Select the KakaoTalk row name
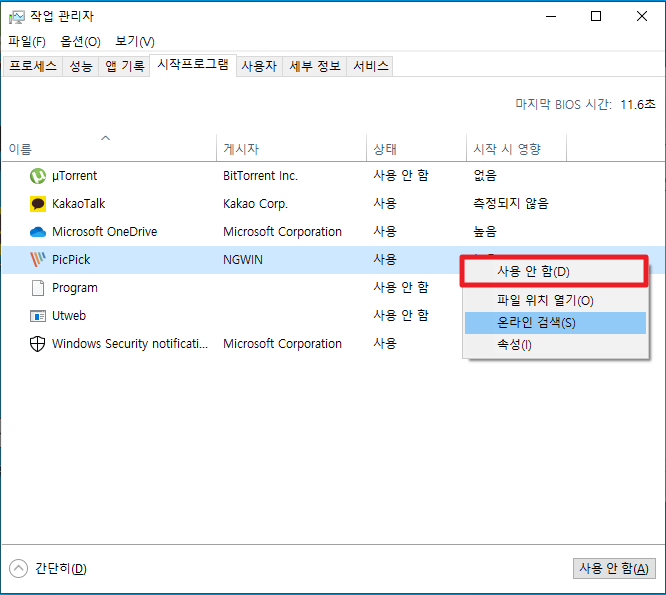The height and width of the screenshot is (595, 666). point(79,204)
